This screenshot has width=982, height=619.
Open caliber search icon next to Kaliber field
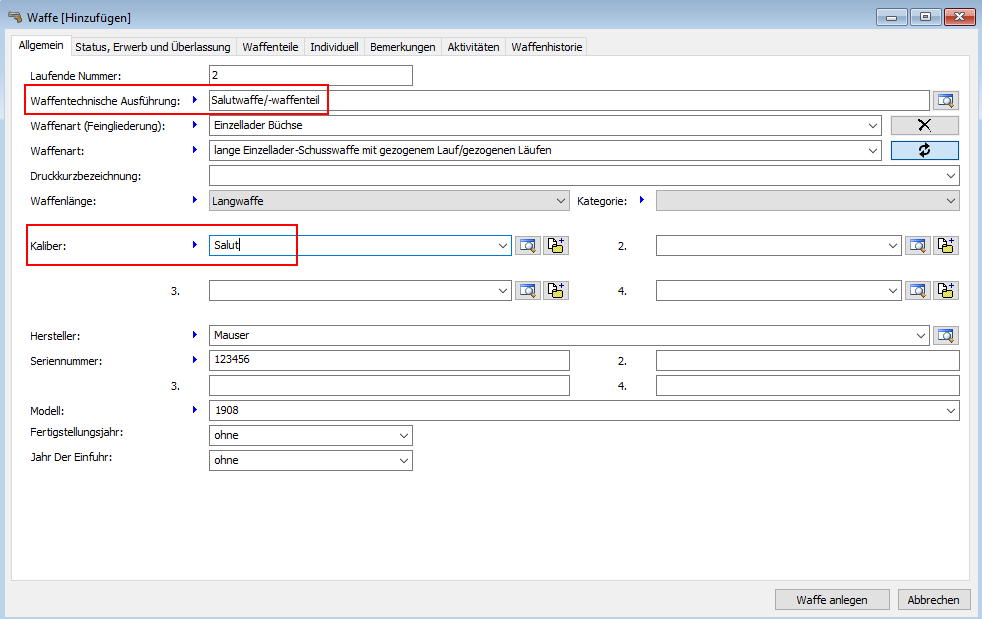528,246
